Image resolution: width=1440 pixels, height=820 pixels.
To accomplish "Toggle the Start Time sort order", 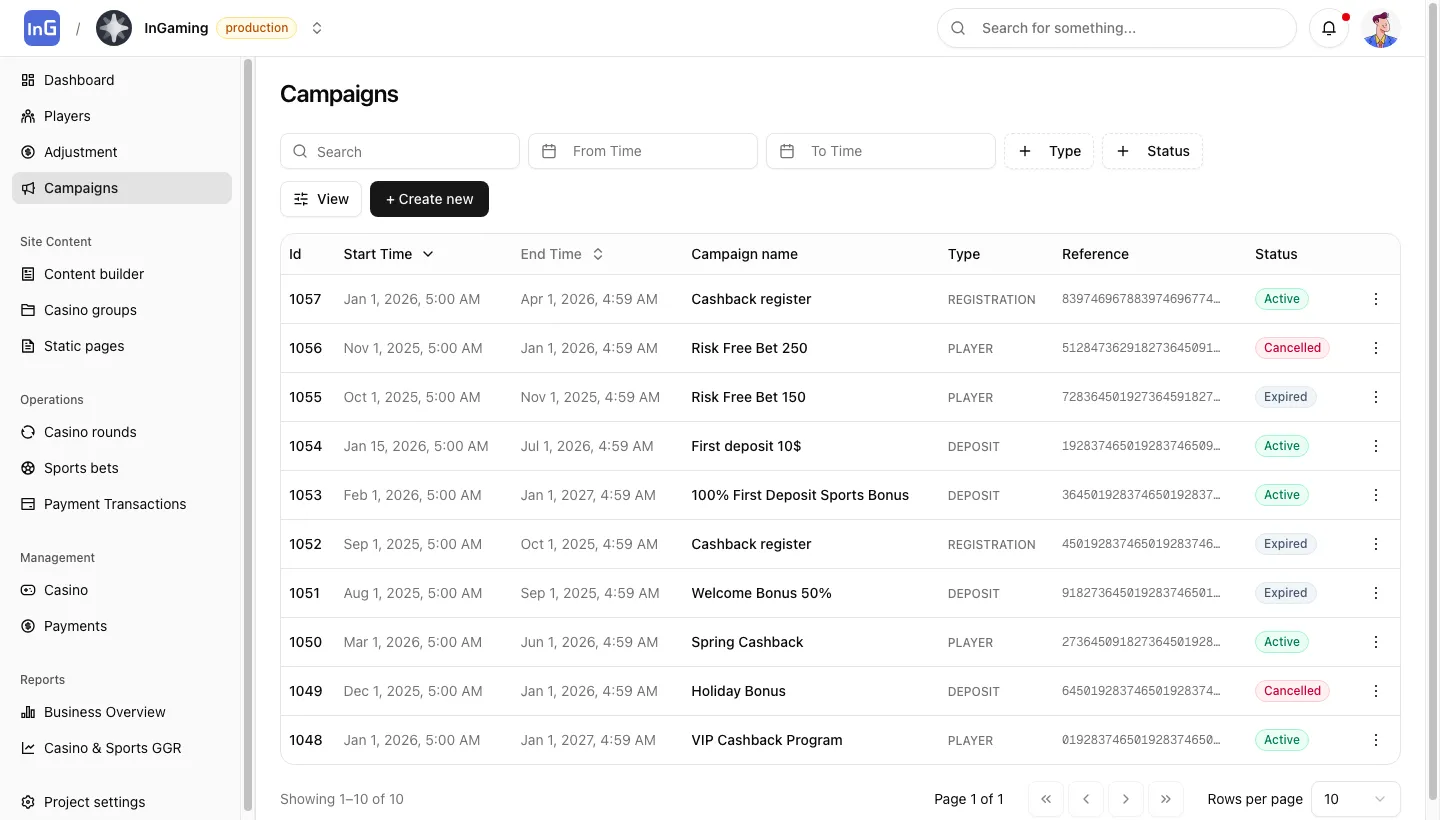I will (428, 254).
